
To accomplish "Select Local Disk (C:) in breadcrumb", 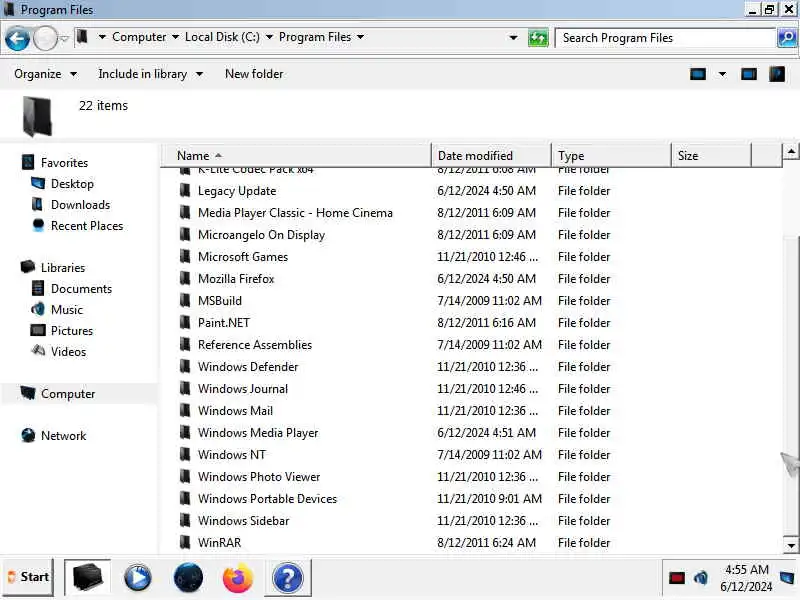I will point(222,37).
